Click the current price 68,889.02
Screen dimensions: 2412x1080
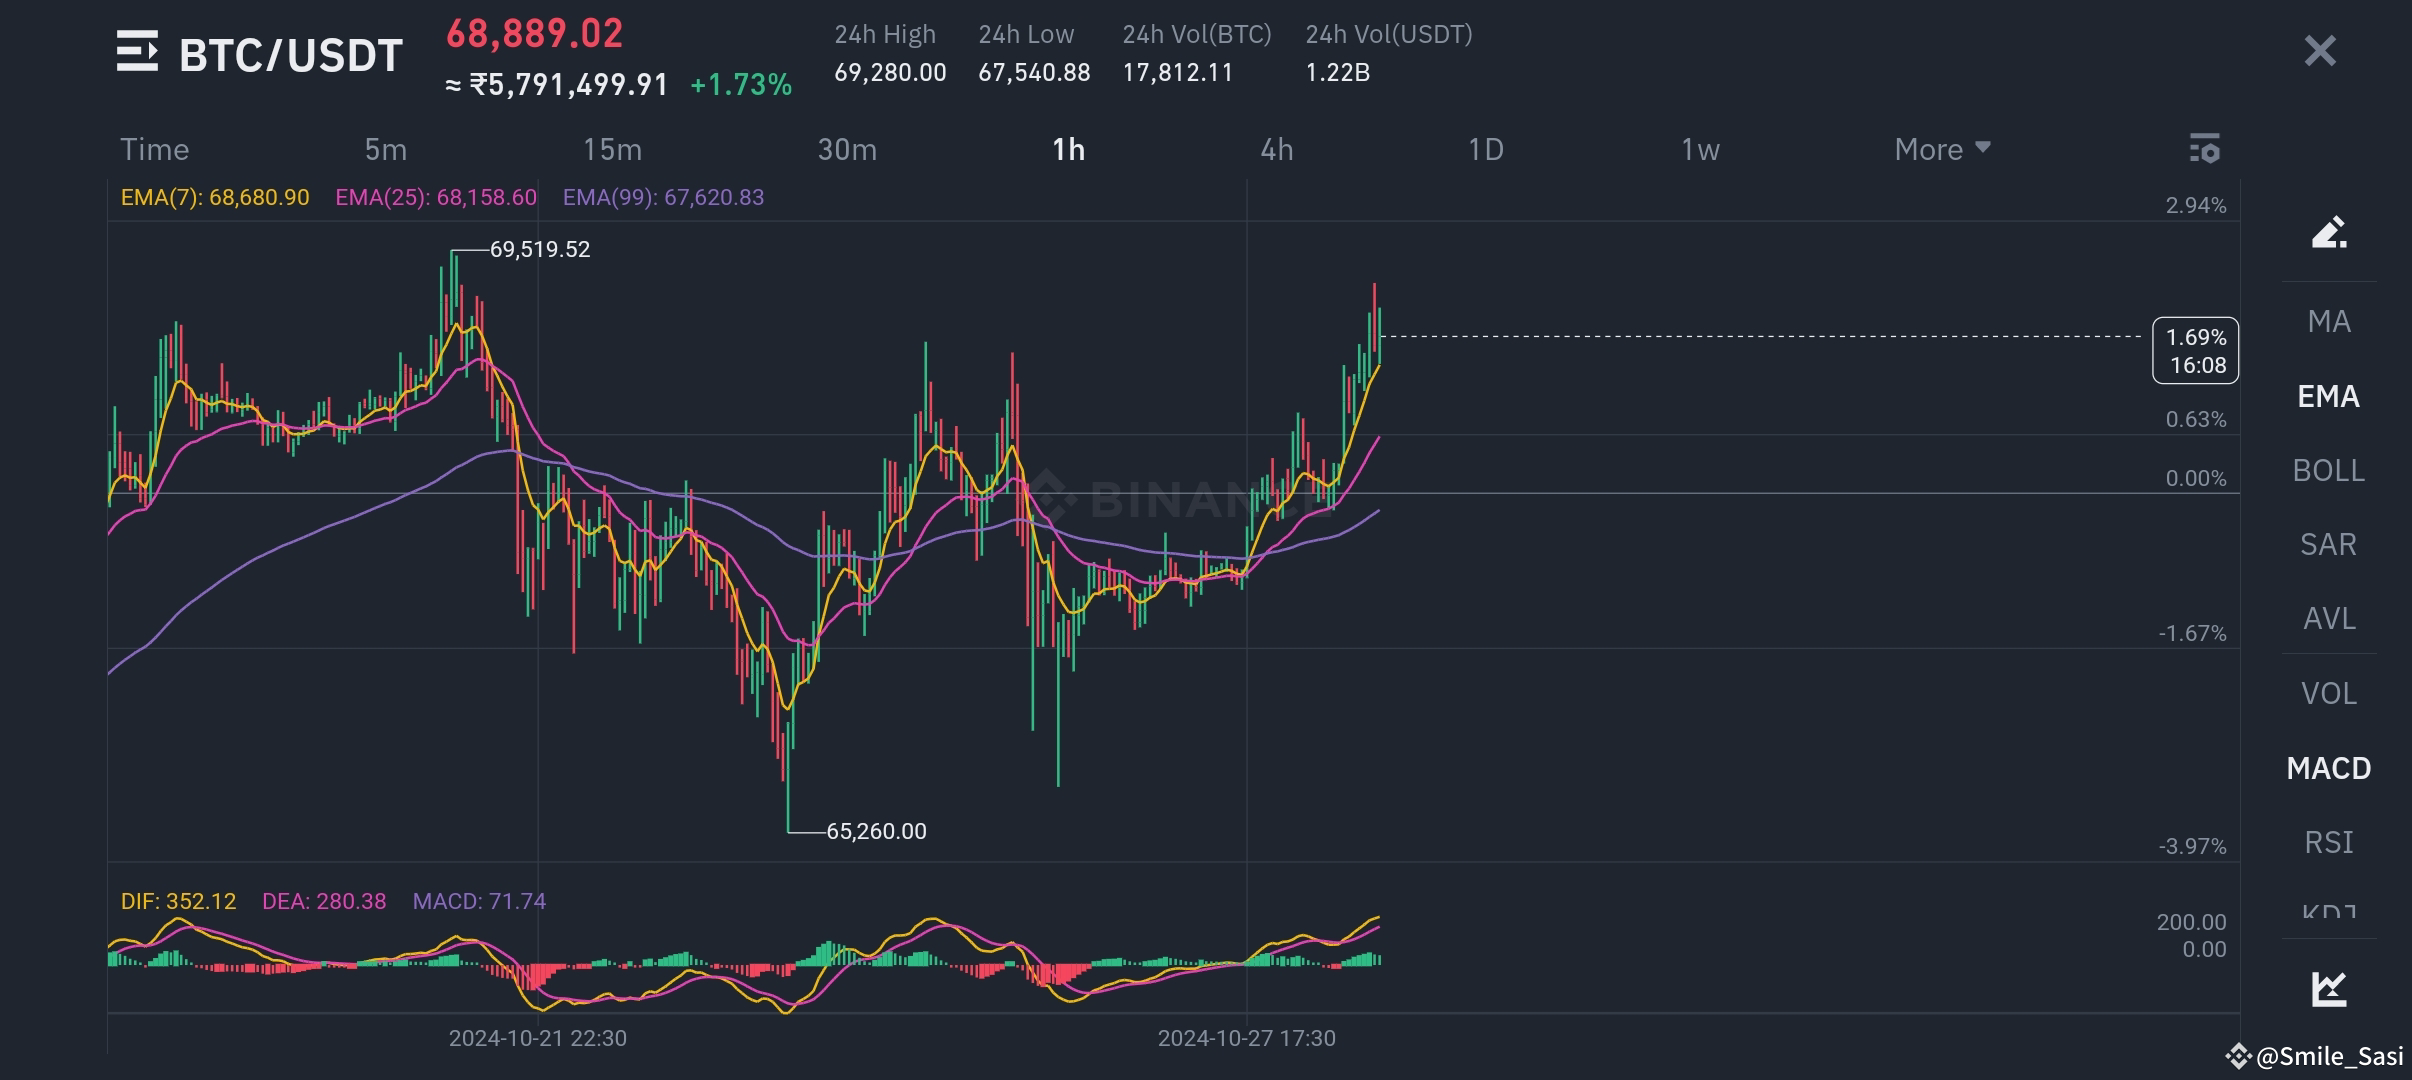pyautogui.click(x=533, y=33)
